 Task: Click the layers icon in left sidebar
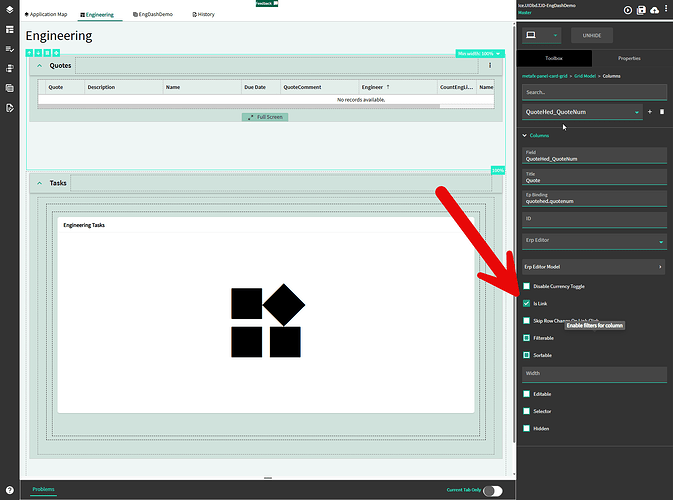[x=9, y=9]
